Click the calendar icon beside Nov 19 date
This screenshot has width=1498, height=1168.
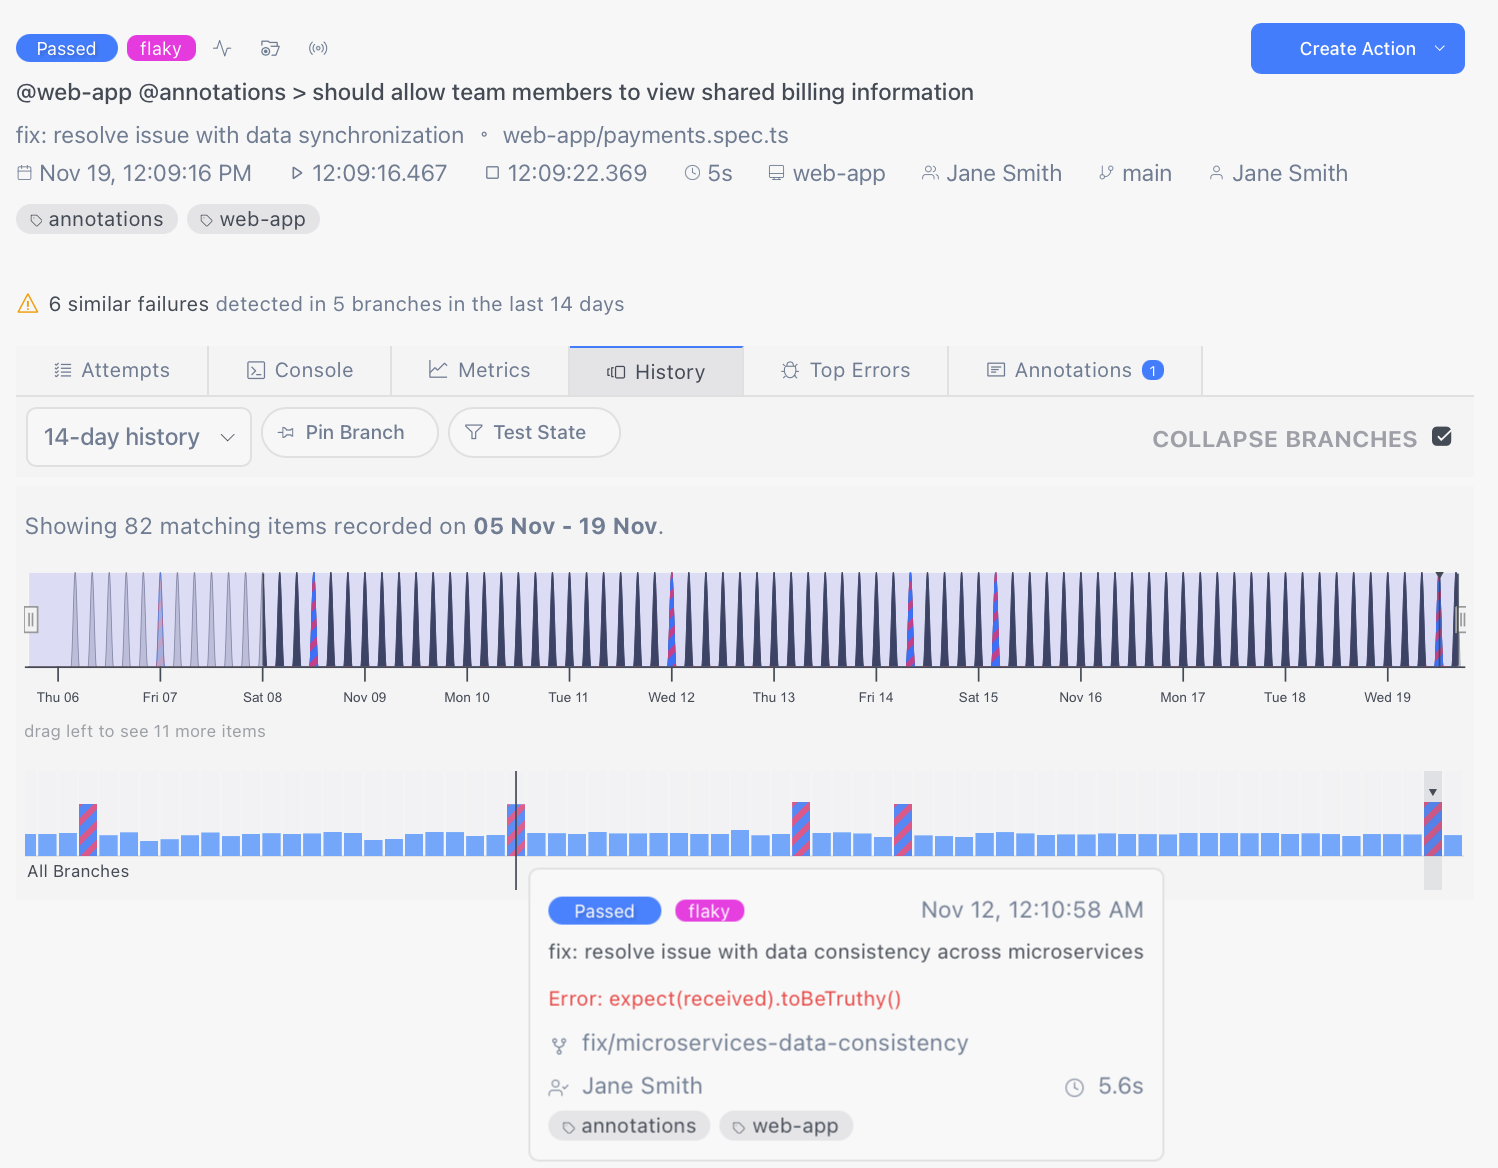(x=25, y=173)
